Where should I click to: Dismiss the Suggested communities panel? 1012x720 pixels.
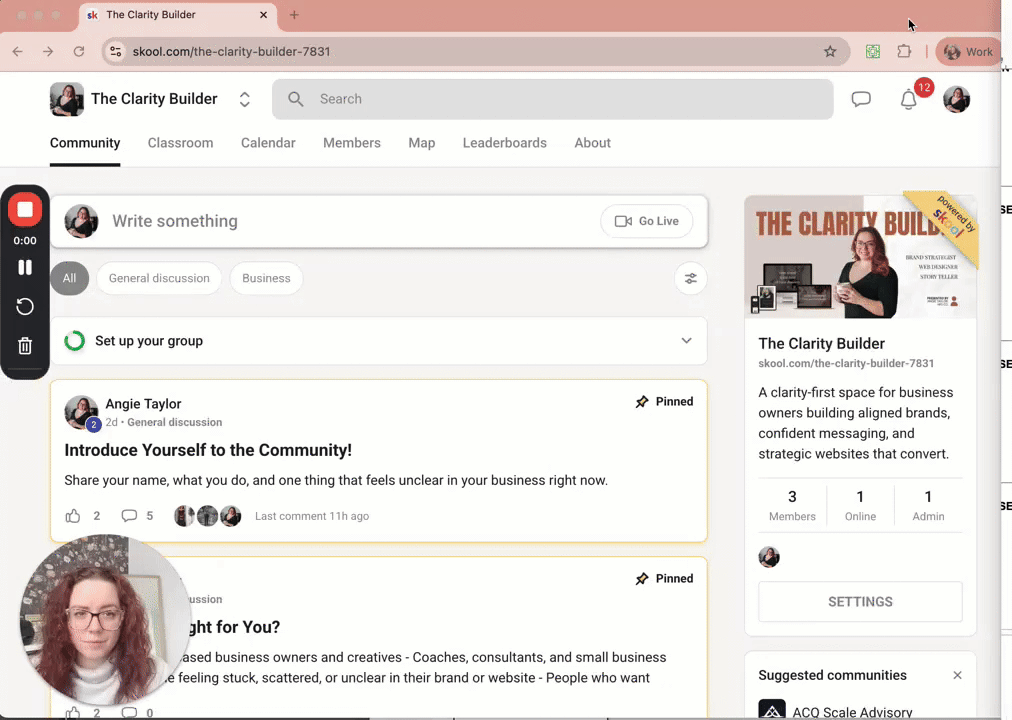click(x=957, y=675)
